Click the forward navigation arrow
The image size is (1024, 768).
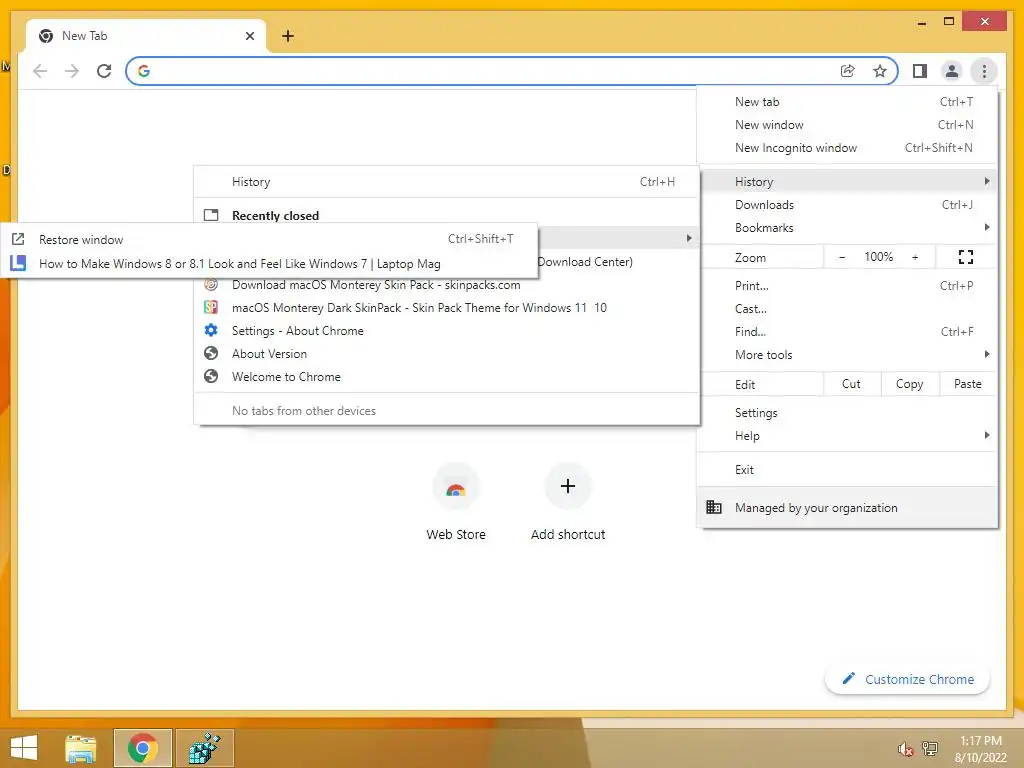(x=72, y=71)
